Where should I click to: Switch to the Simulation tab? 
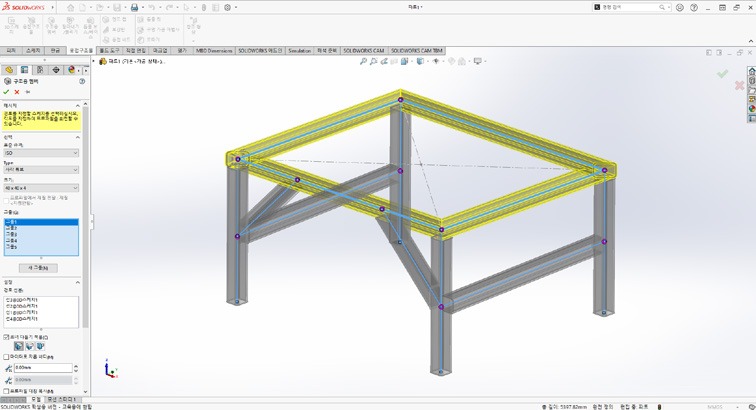point(299,49)
